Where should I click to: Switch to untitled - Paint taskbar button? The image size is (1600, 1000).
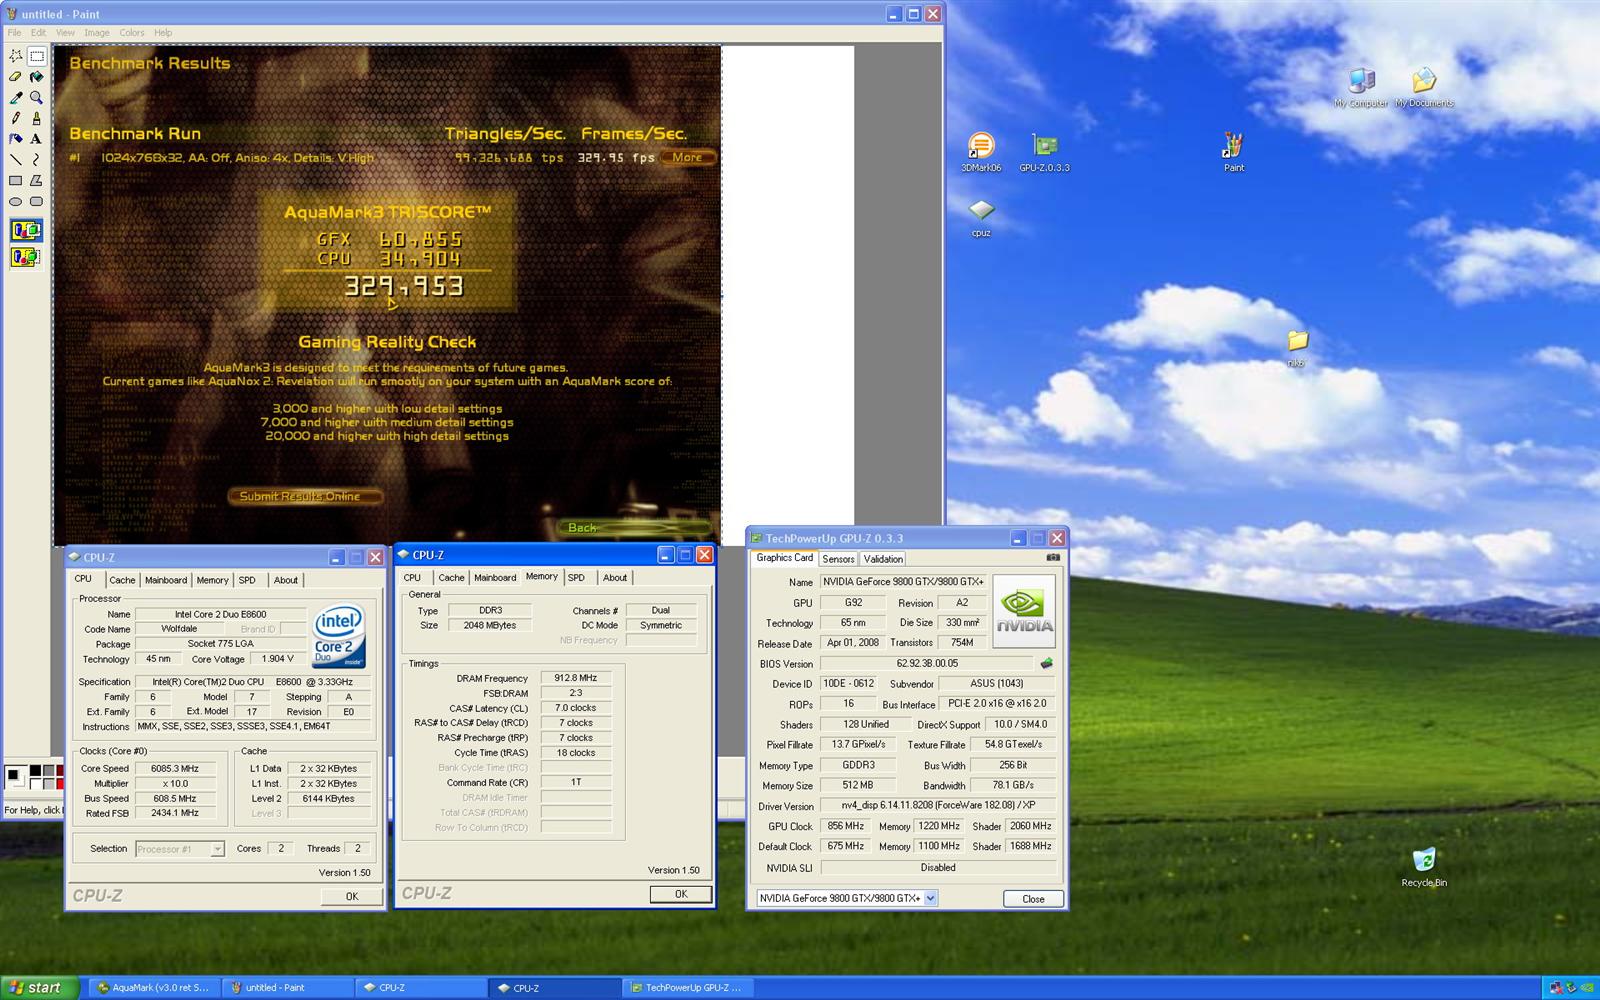(286, 988)
